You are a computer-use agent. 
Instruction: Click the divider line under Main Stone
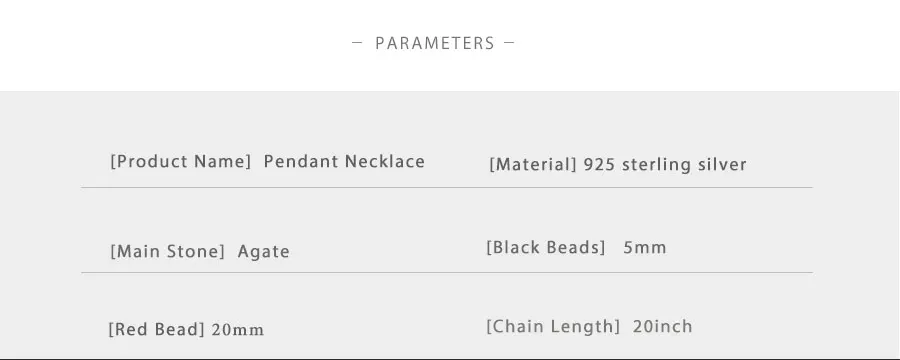point(447,272)
